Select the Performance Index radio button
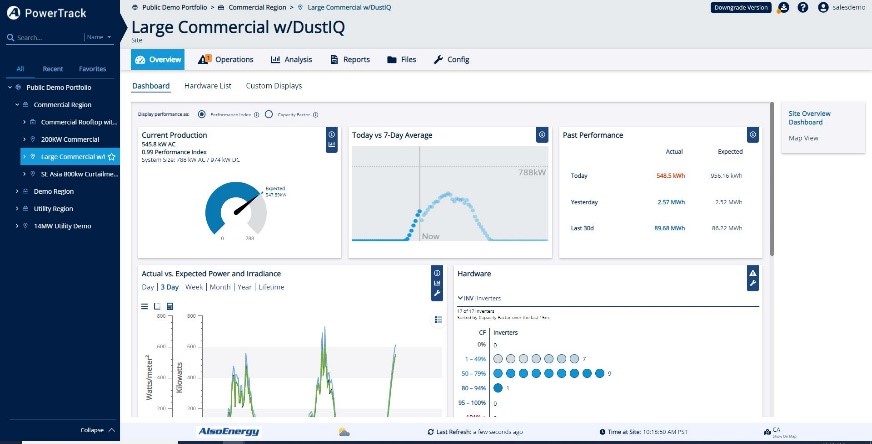 point(201,114)
